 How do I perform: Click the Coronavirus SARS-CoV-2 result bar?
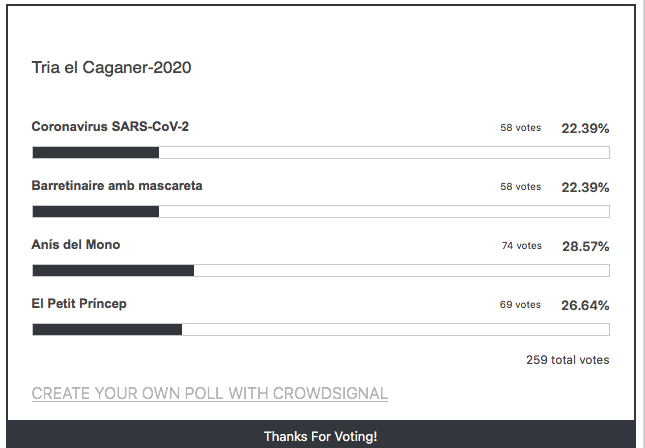point(320,153)
